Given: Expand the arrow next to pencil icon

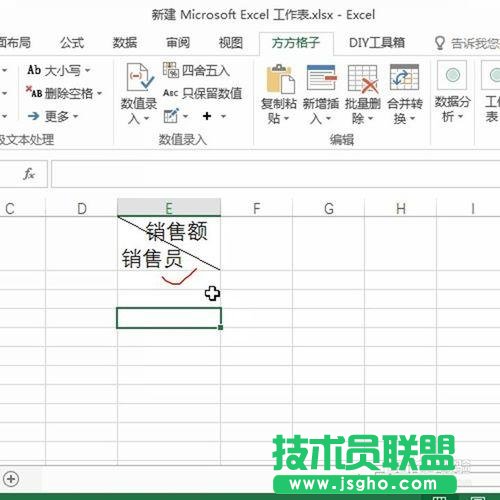Looking at the screenshot, I should tap(186, 116).
